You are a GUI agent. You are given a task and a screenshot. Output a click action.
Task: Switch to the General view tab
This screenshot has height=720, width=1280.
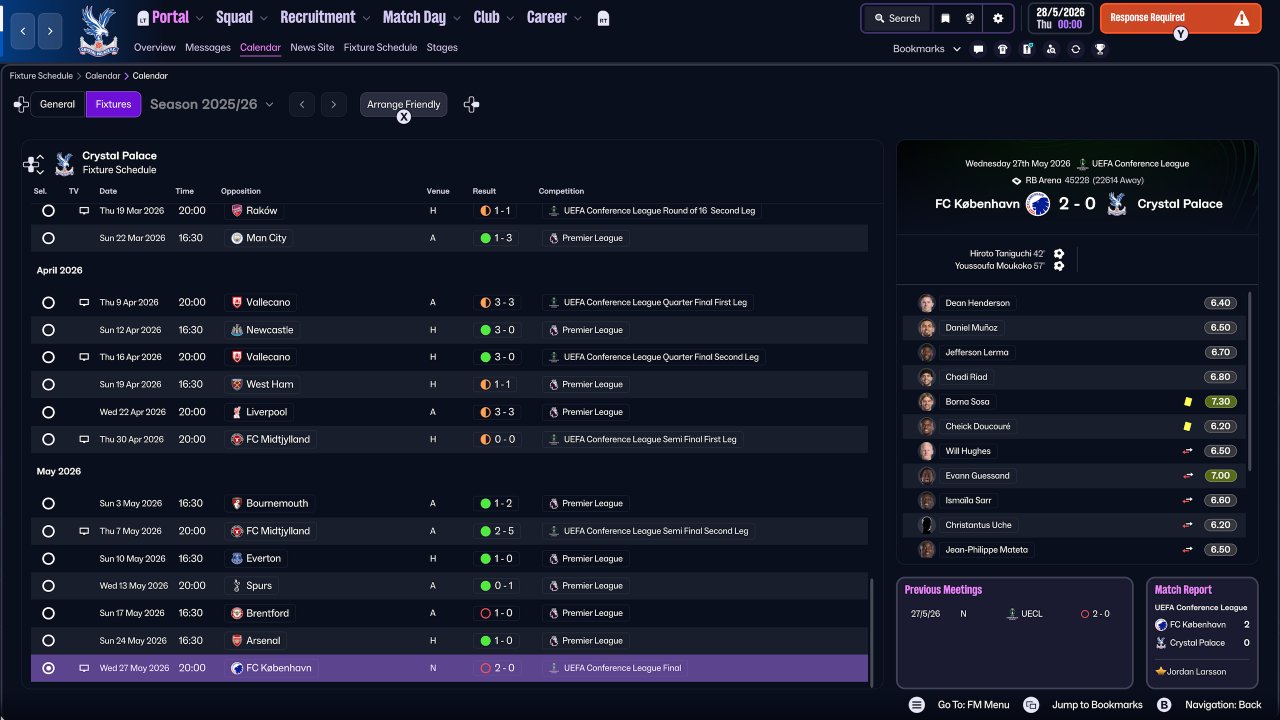[58, 104]
